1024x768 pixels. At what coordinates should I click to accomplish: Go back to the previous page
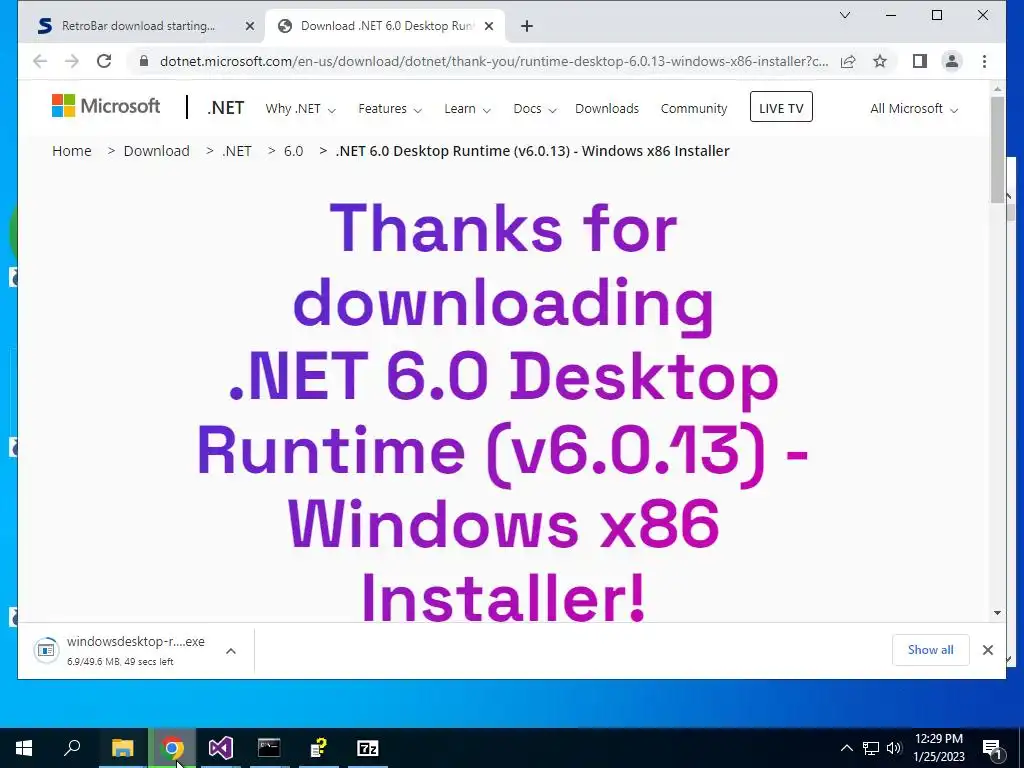pyautogui.click(x=40, y=61)
